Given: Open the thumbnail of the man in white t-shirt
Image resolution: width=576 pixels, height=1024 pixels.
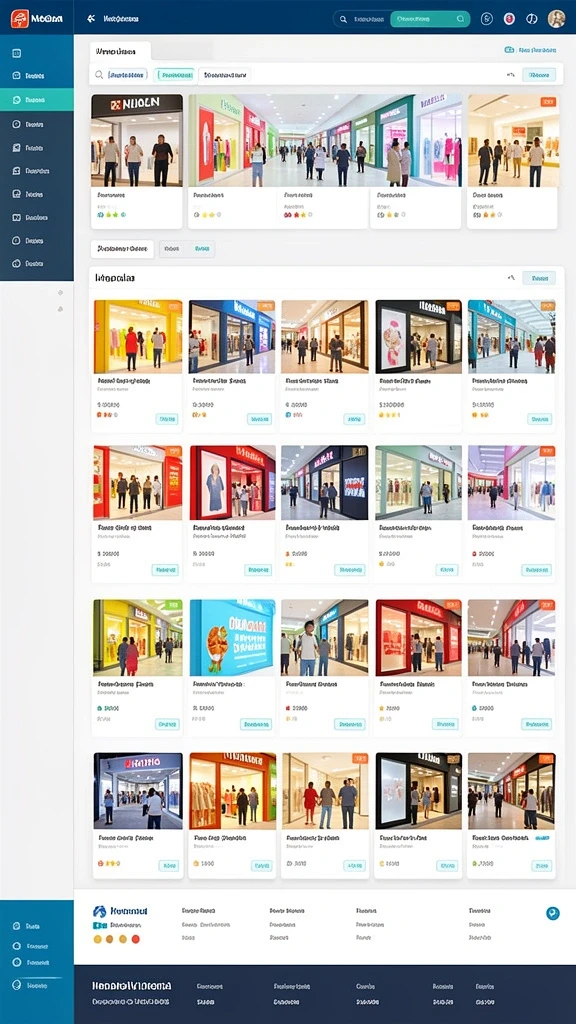Looking at the screenshot, I should tap(325, 637).
